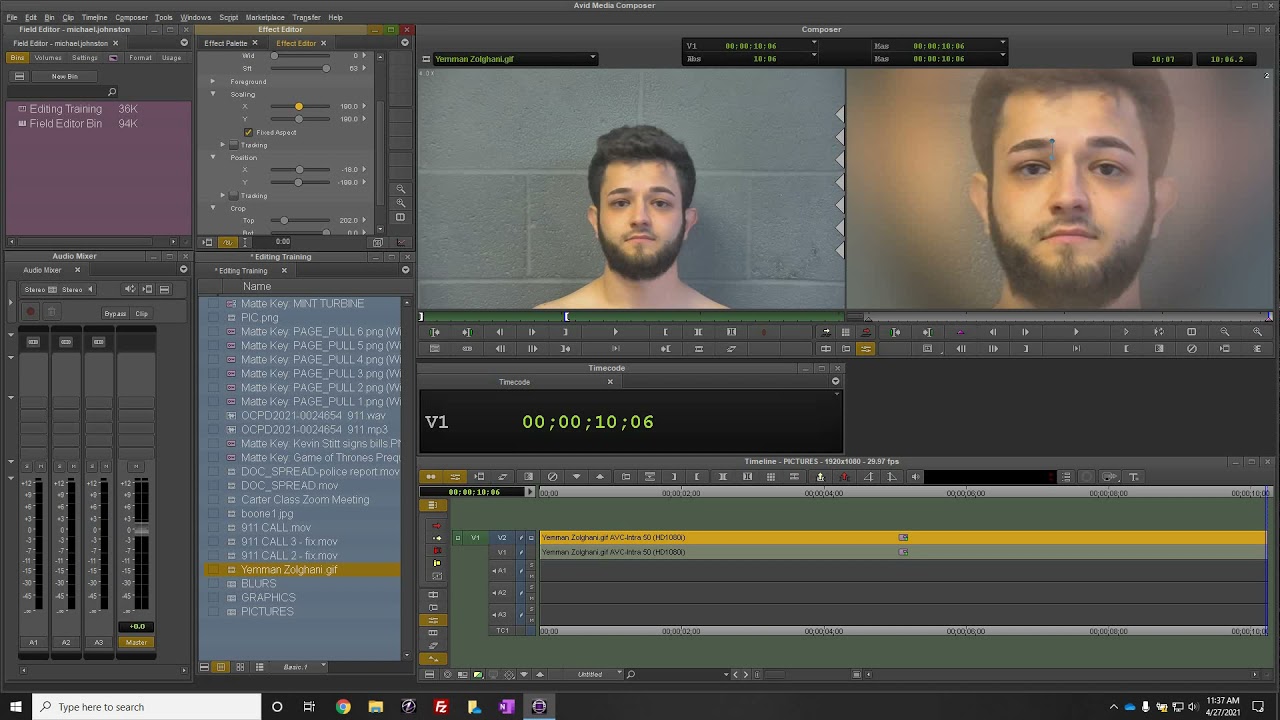
Task: Click the highlighted Effect Mode icon between monitors
Action: point(866,349)
